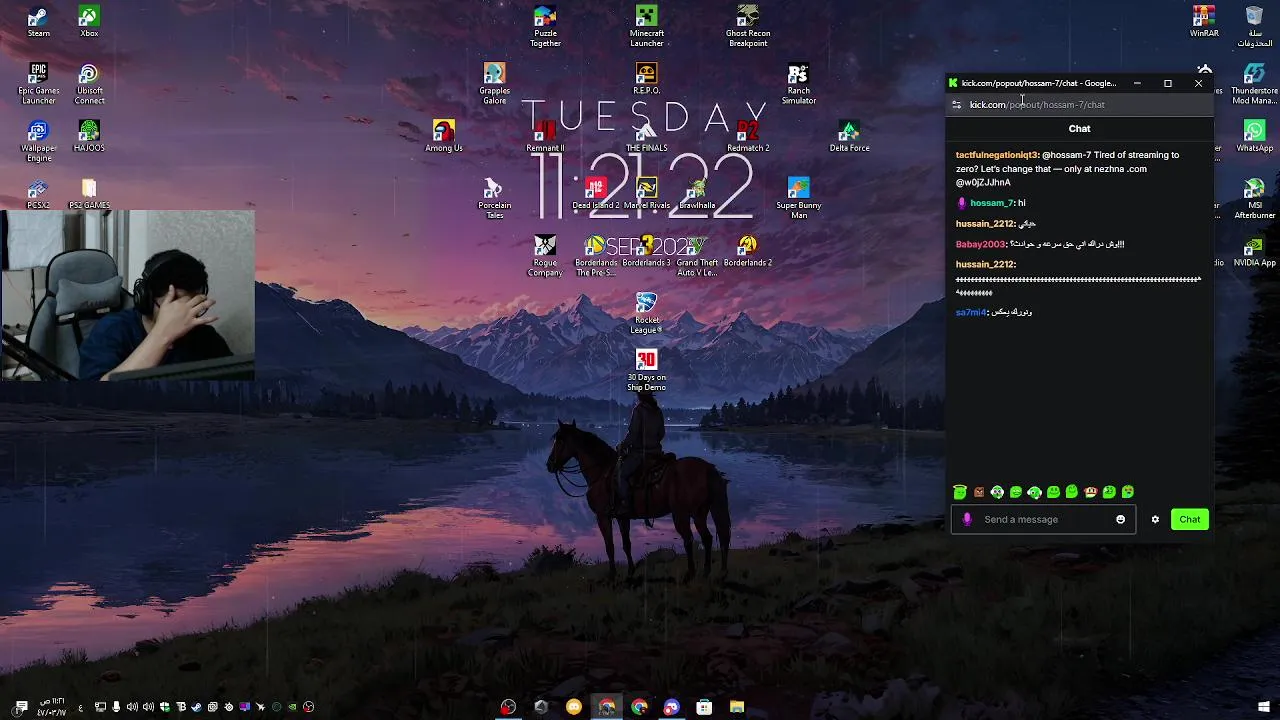Select the R.E.P.O. desktop icon

646,79
